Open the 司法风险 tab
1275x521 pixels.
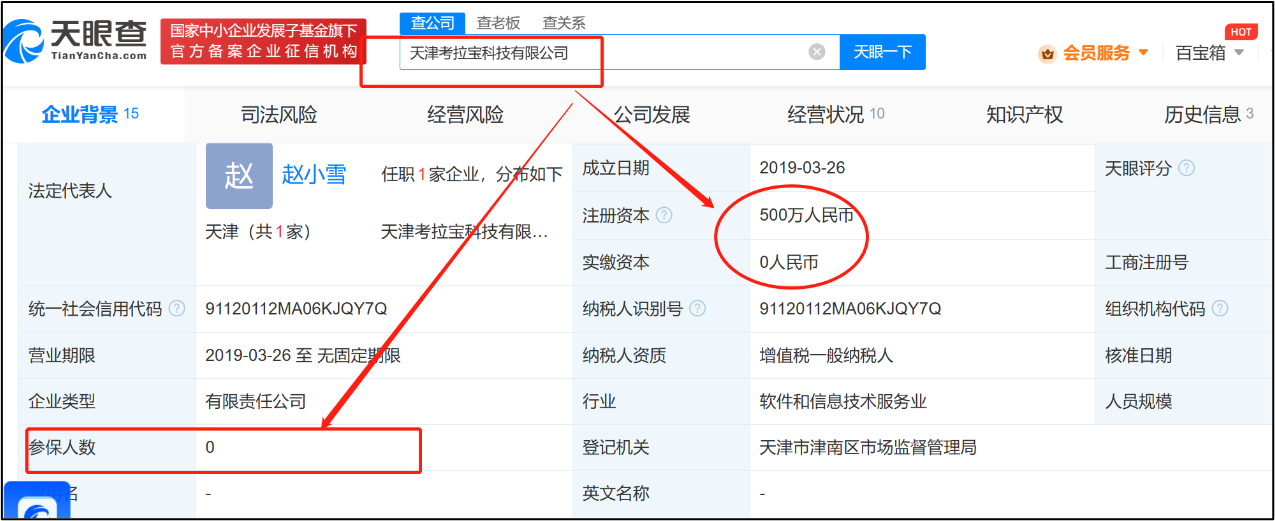click(x=279, y=115)
